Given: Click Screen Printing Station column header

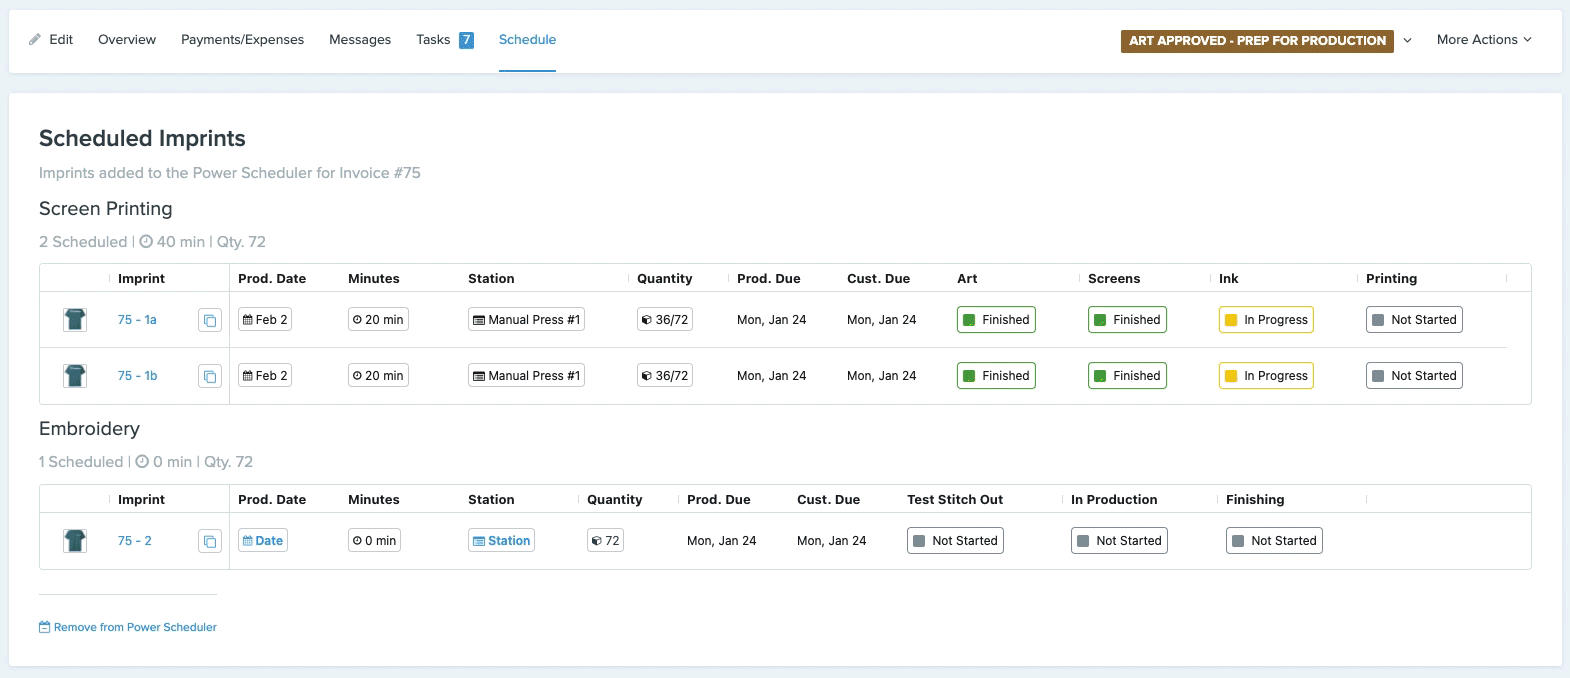Looking at the screenshot, I should pos(491,279).
